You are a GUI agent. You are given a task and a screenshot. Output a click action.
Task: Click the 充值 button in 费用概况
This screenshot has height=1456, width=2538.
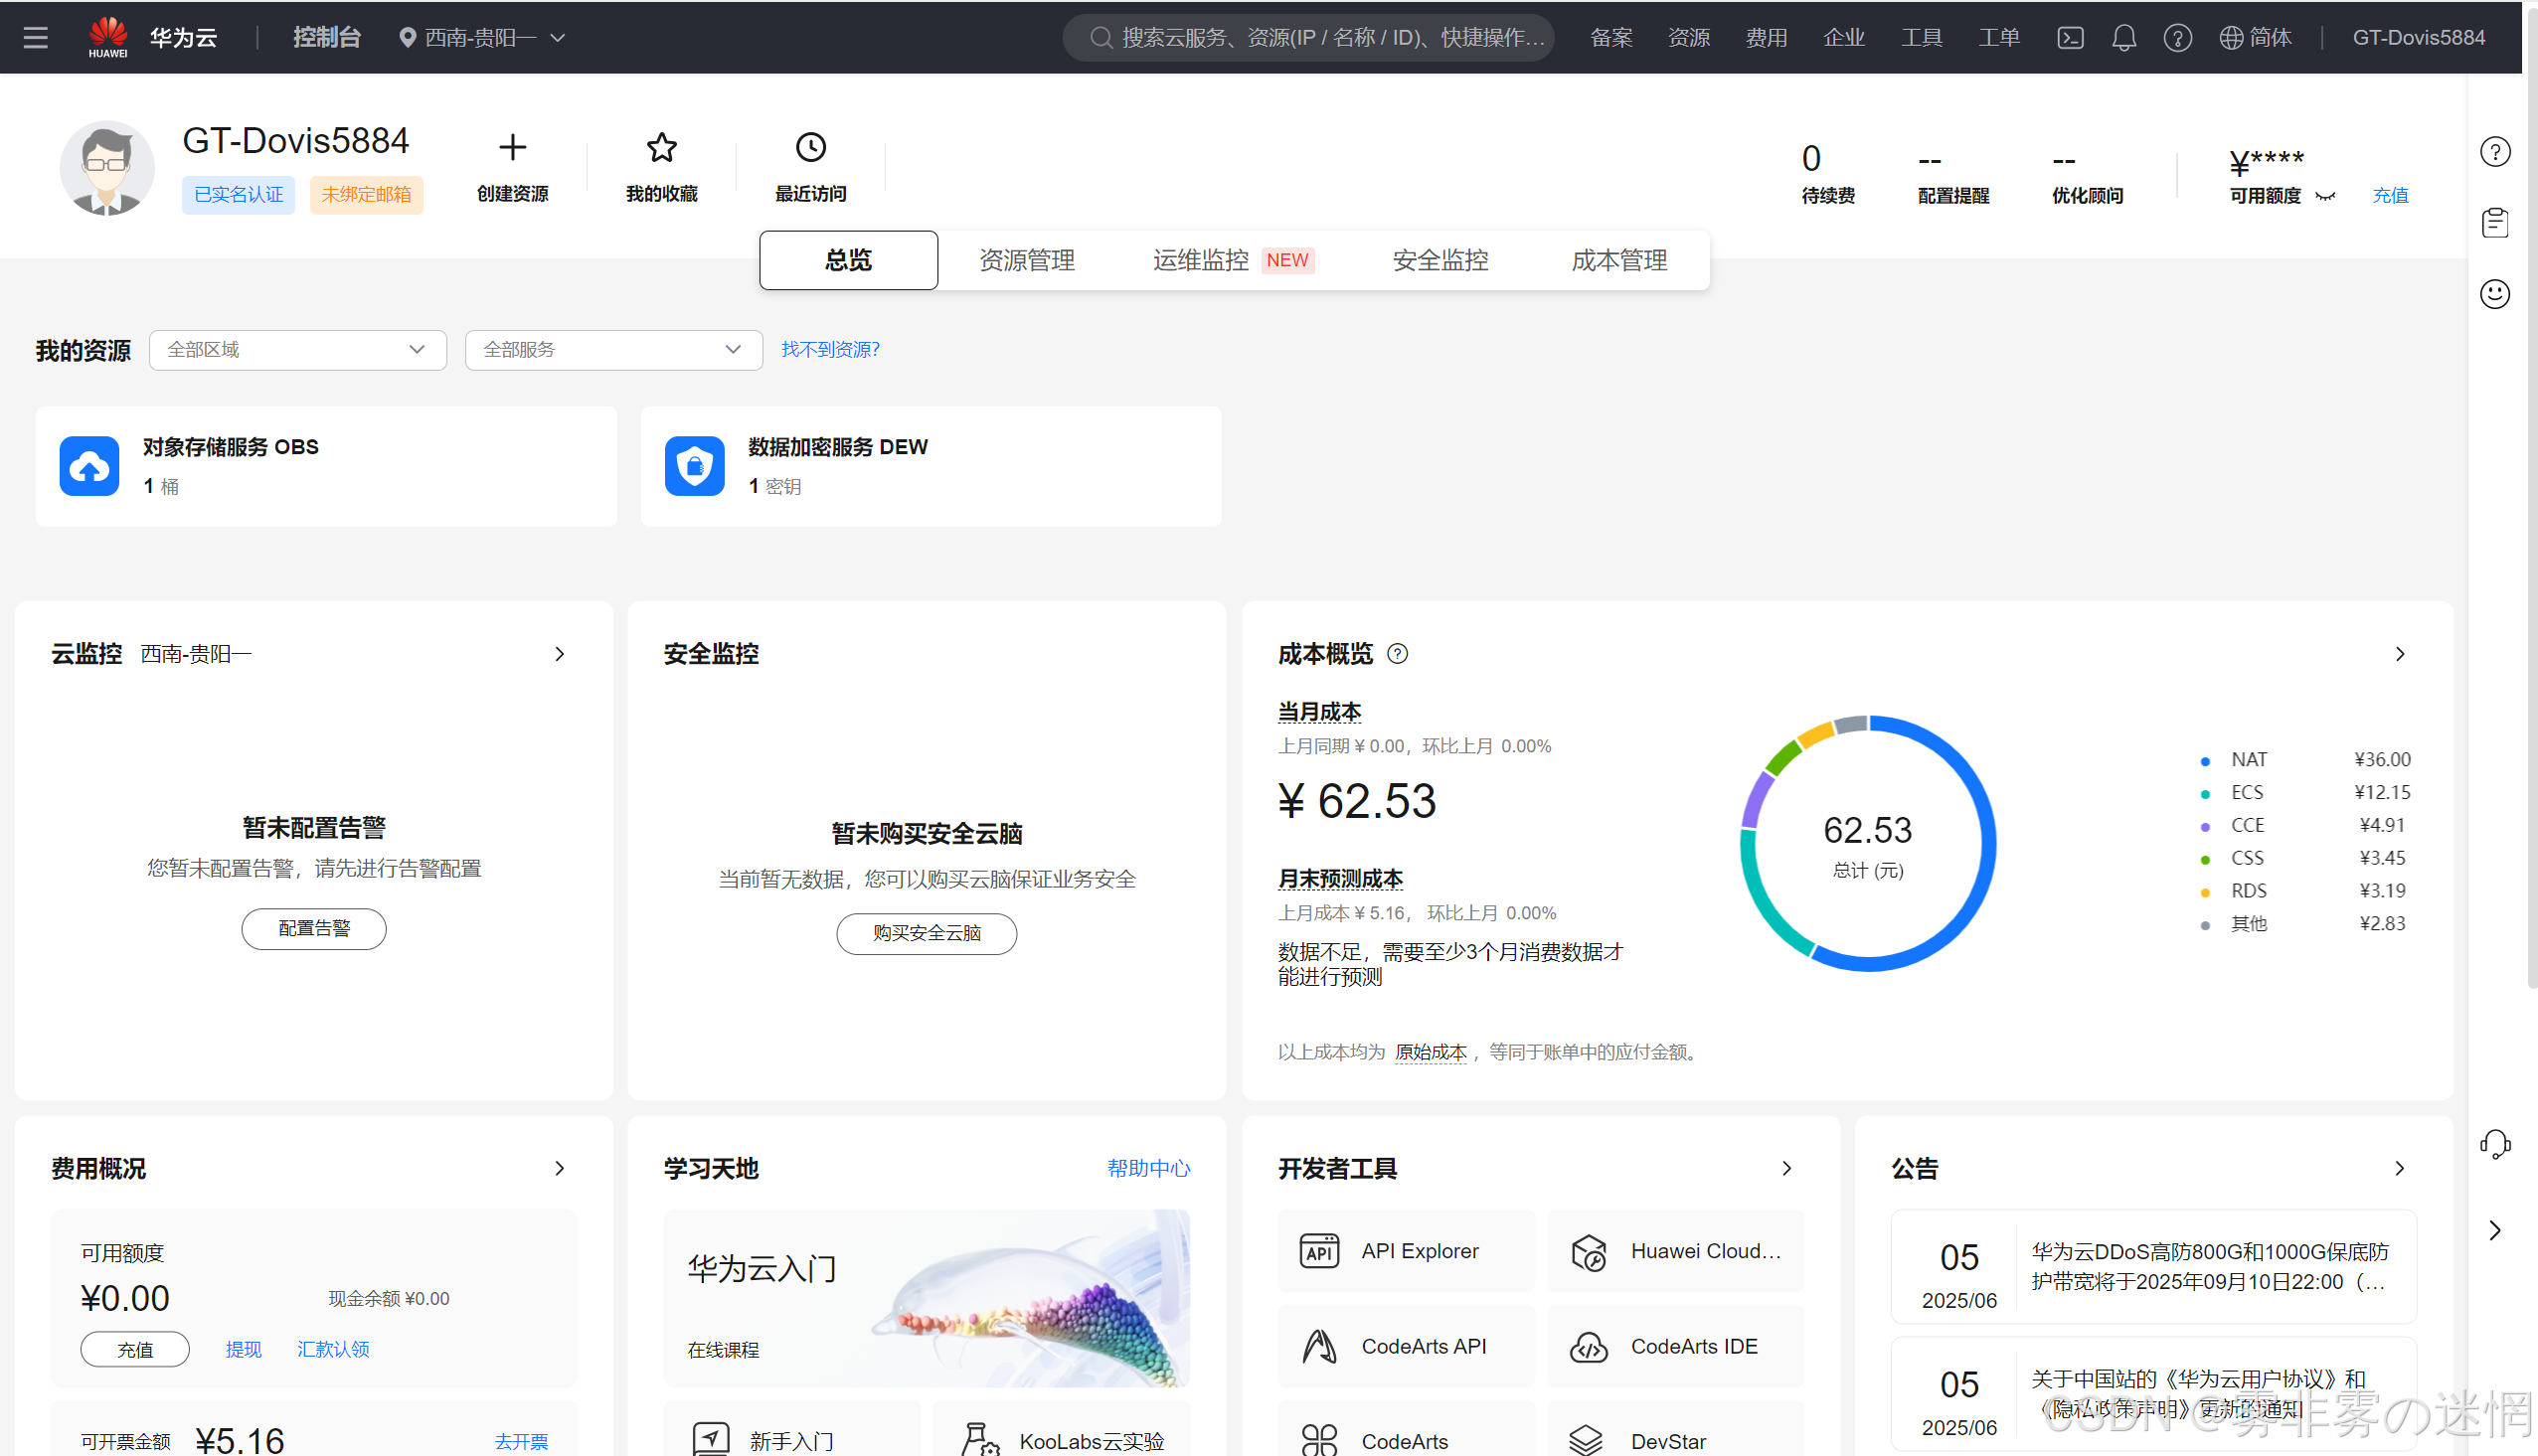(135, 1350)
